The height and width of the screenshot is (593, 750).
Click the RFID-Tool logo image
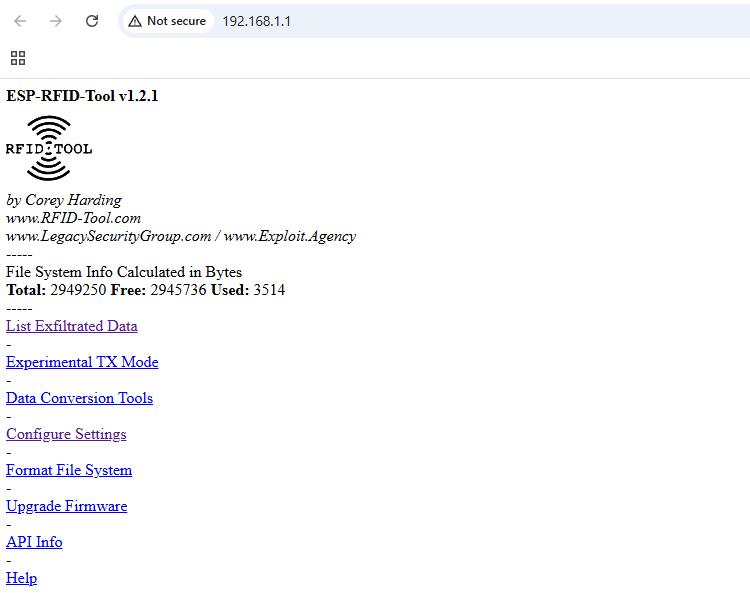49,148
